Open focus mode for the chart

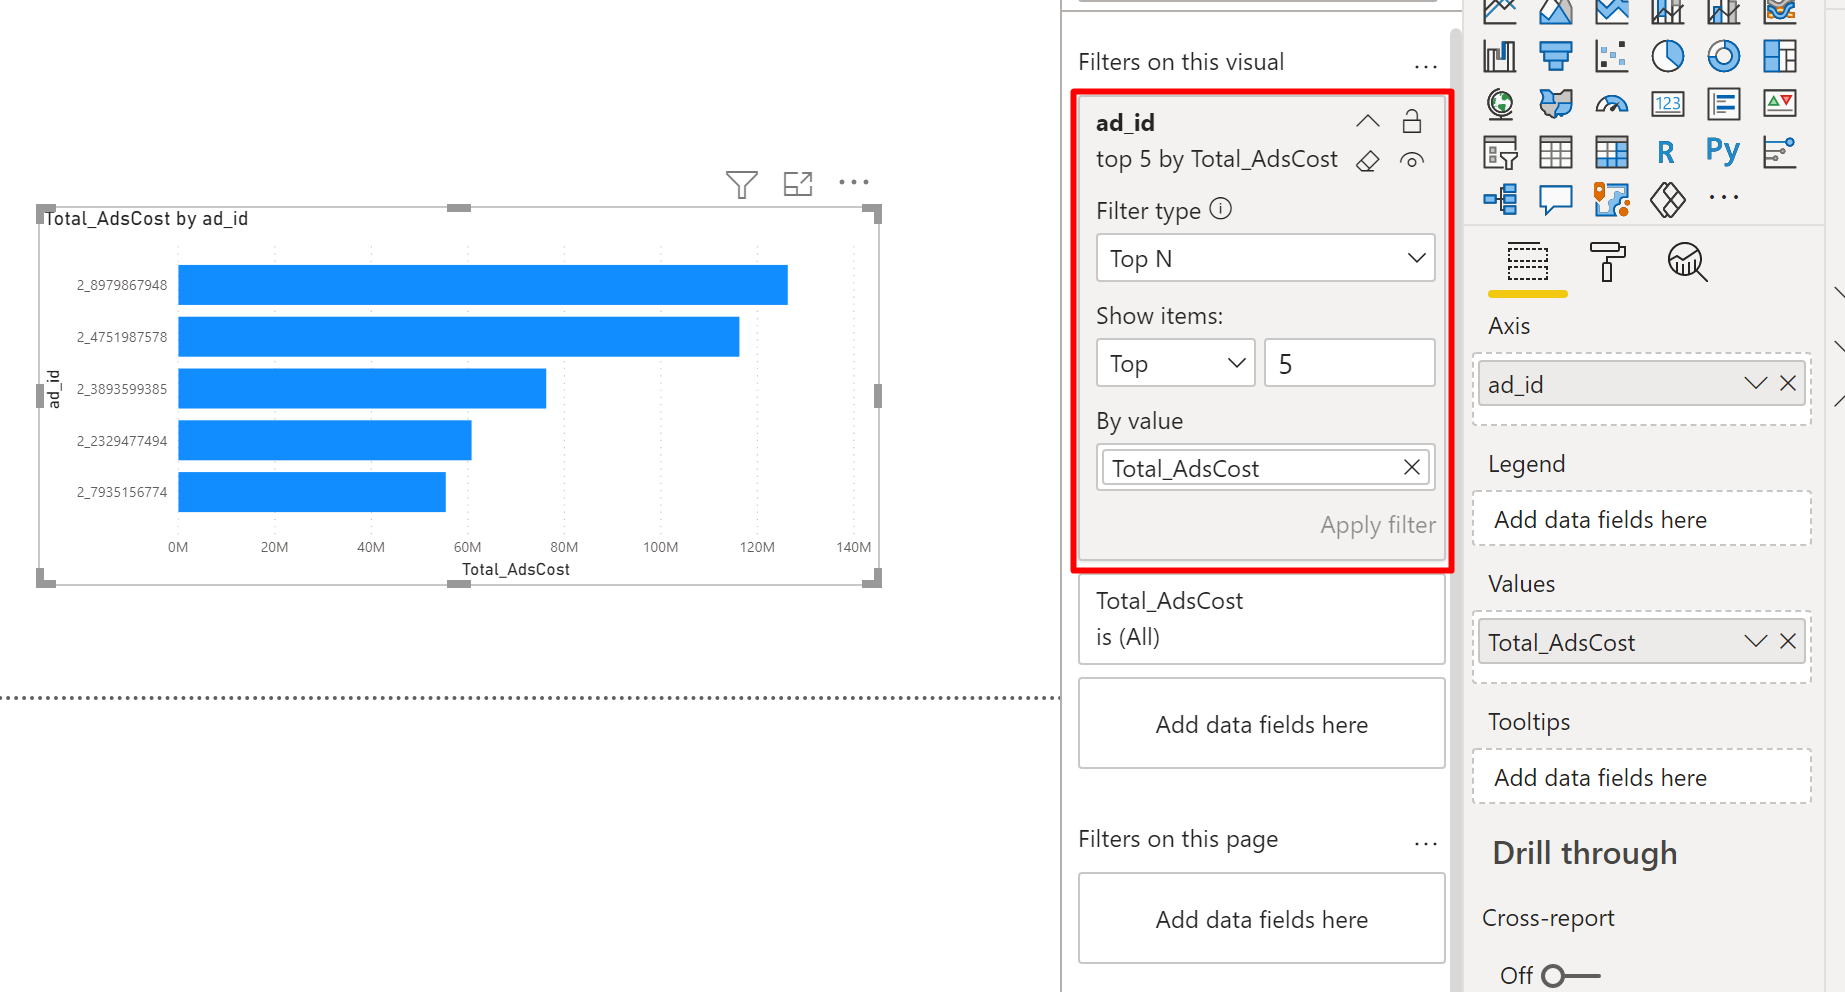[x=798, y=184]
